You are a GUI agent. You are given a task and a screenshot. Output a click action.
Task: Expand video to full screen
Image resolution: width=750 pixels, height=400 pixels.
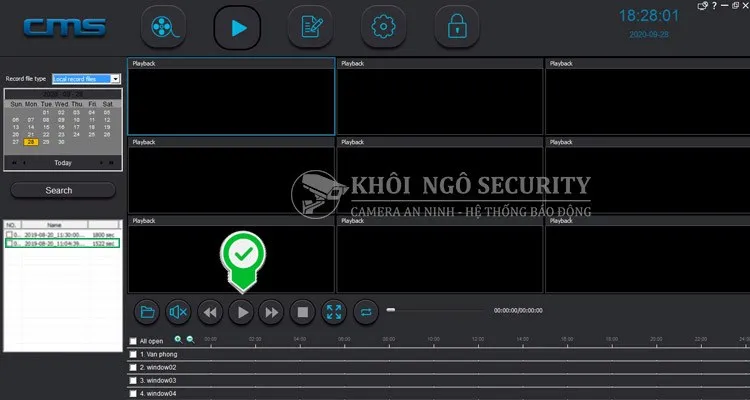tap(334, 312)
